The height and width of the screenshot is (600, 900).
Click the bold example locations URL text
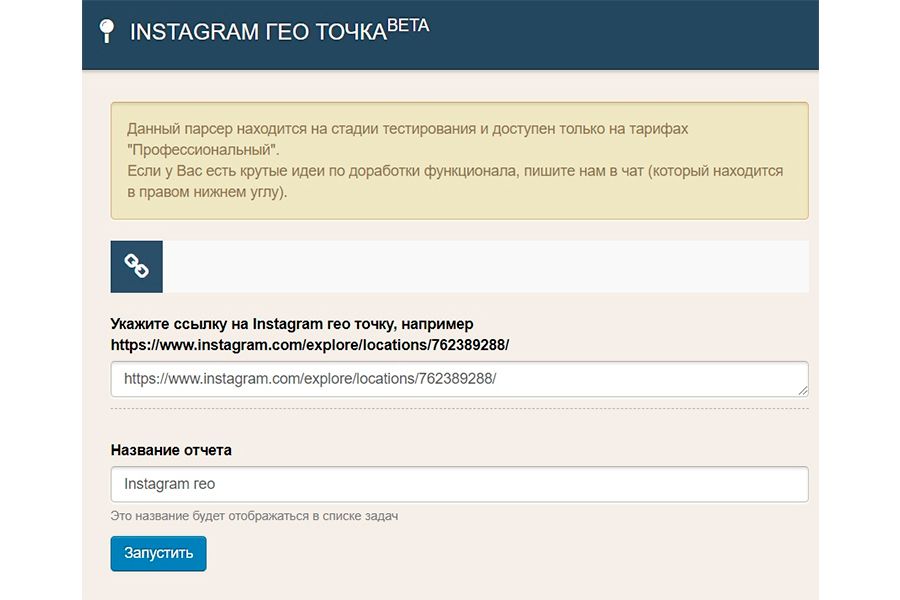tap(310, 344)
